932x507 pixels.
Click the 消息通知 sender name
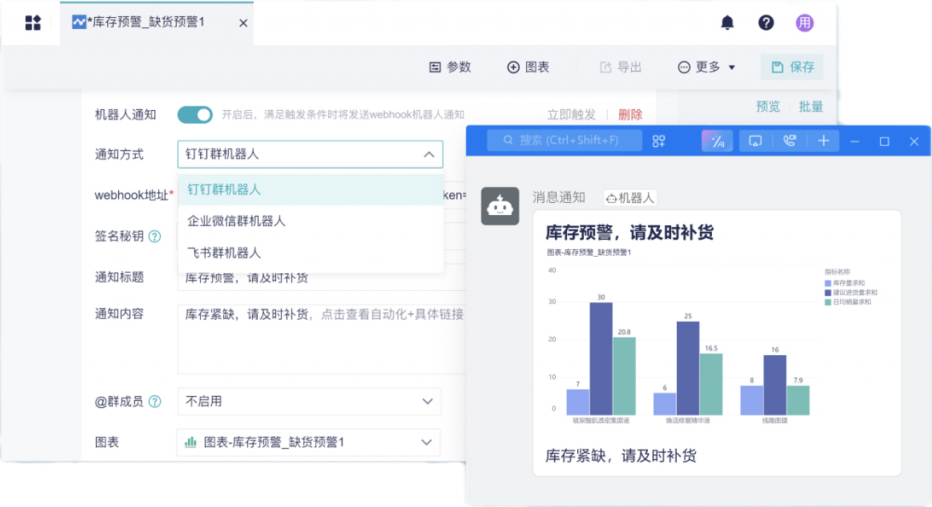pyautogui.click(x=559, y=197)
